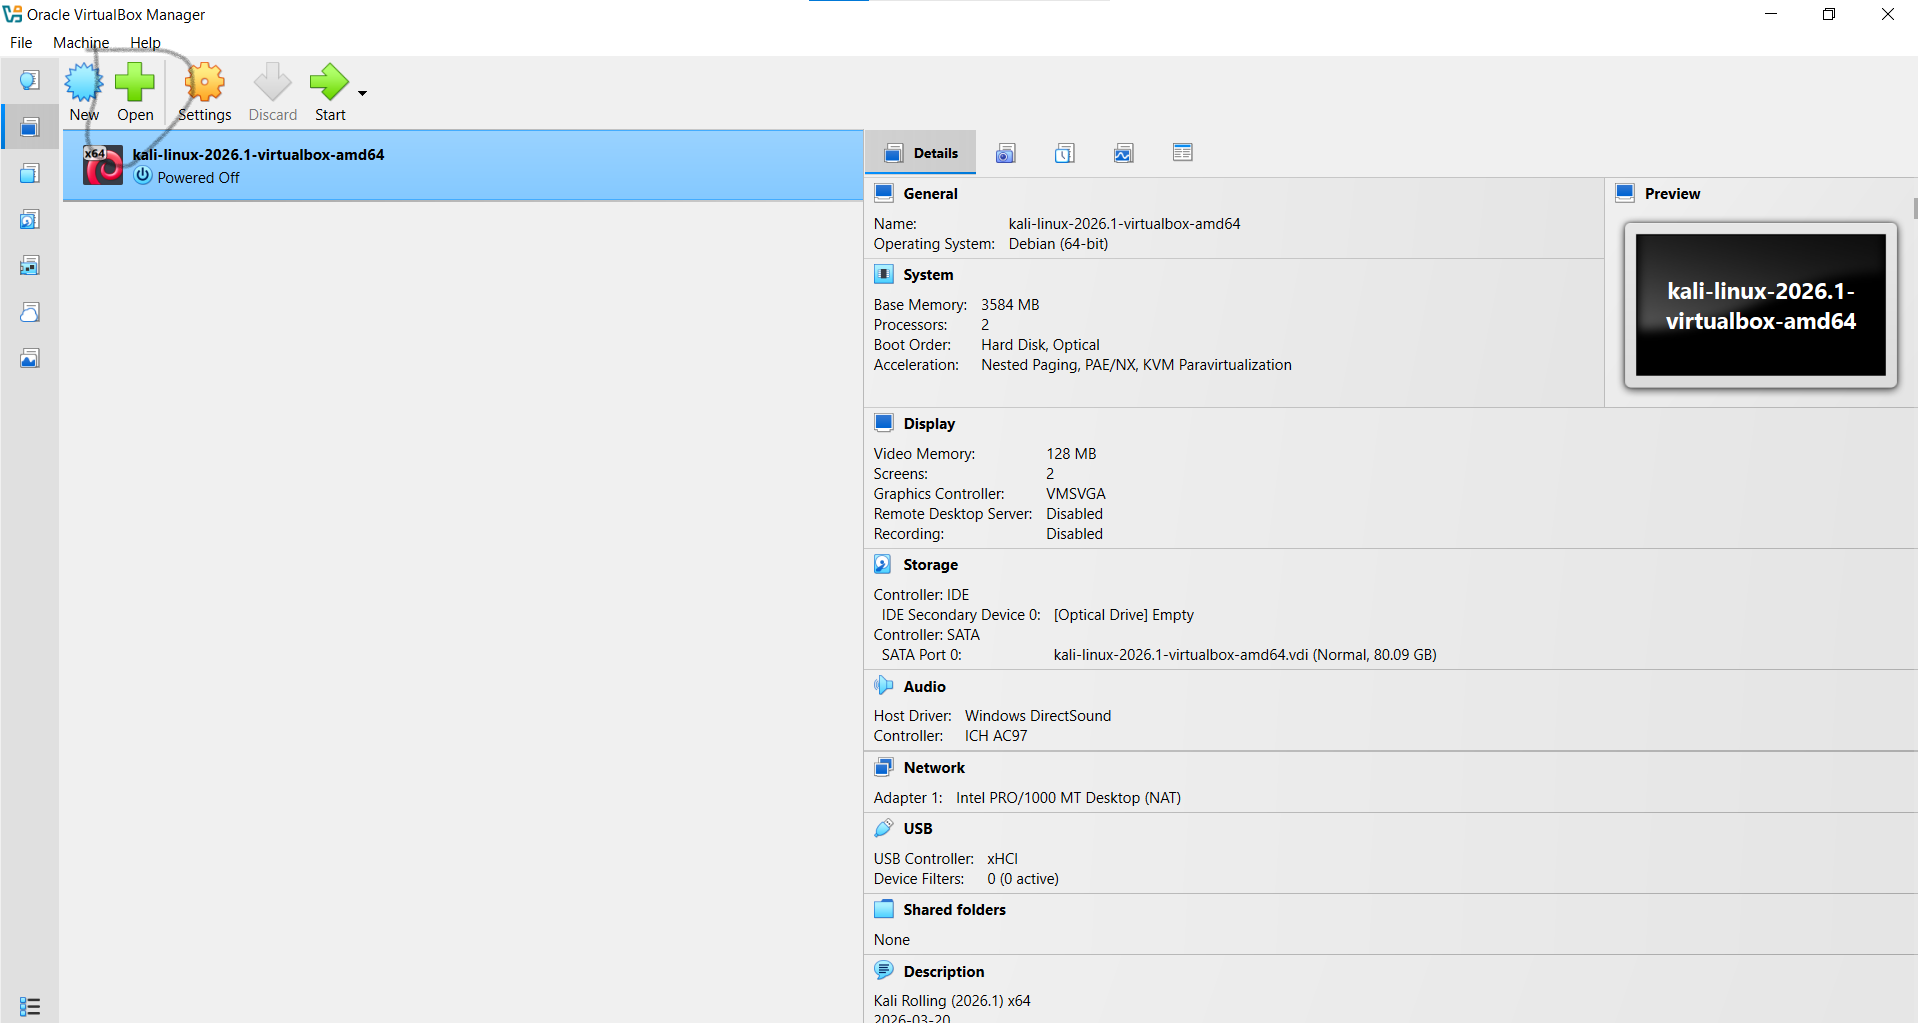Toggle the sidebar text list icon at bottom
The height and width of the screenshot is (1023, 1918).
click(x=30, y=1006)
